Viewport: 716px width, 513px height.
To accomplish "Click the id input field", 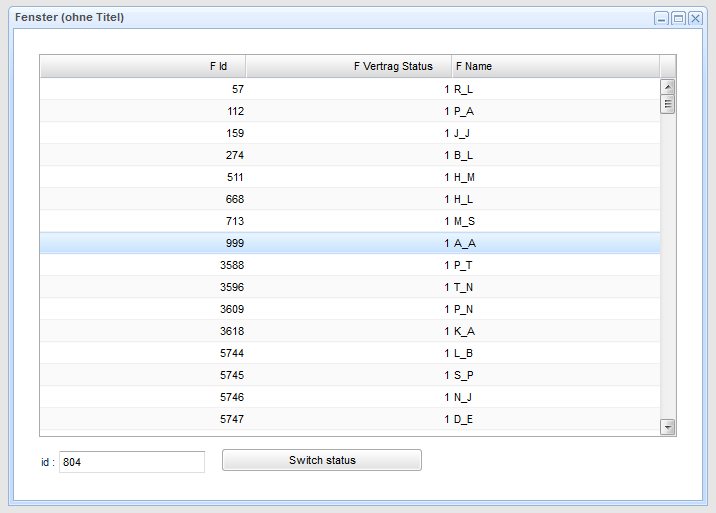I will pyautogui.click(x=132, y=462).
